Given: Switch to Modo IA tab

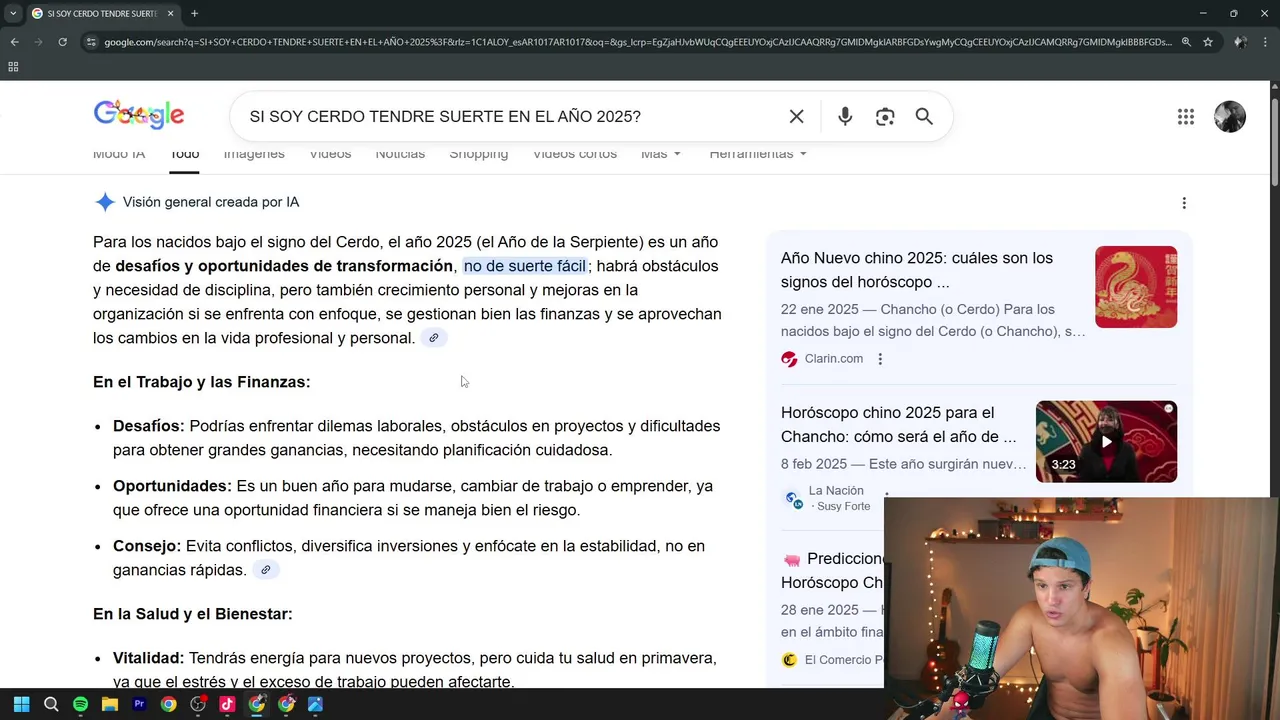Looking at the screenshot, I should pos(119,154).
